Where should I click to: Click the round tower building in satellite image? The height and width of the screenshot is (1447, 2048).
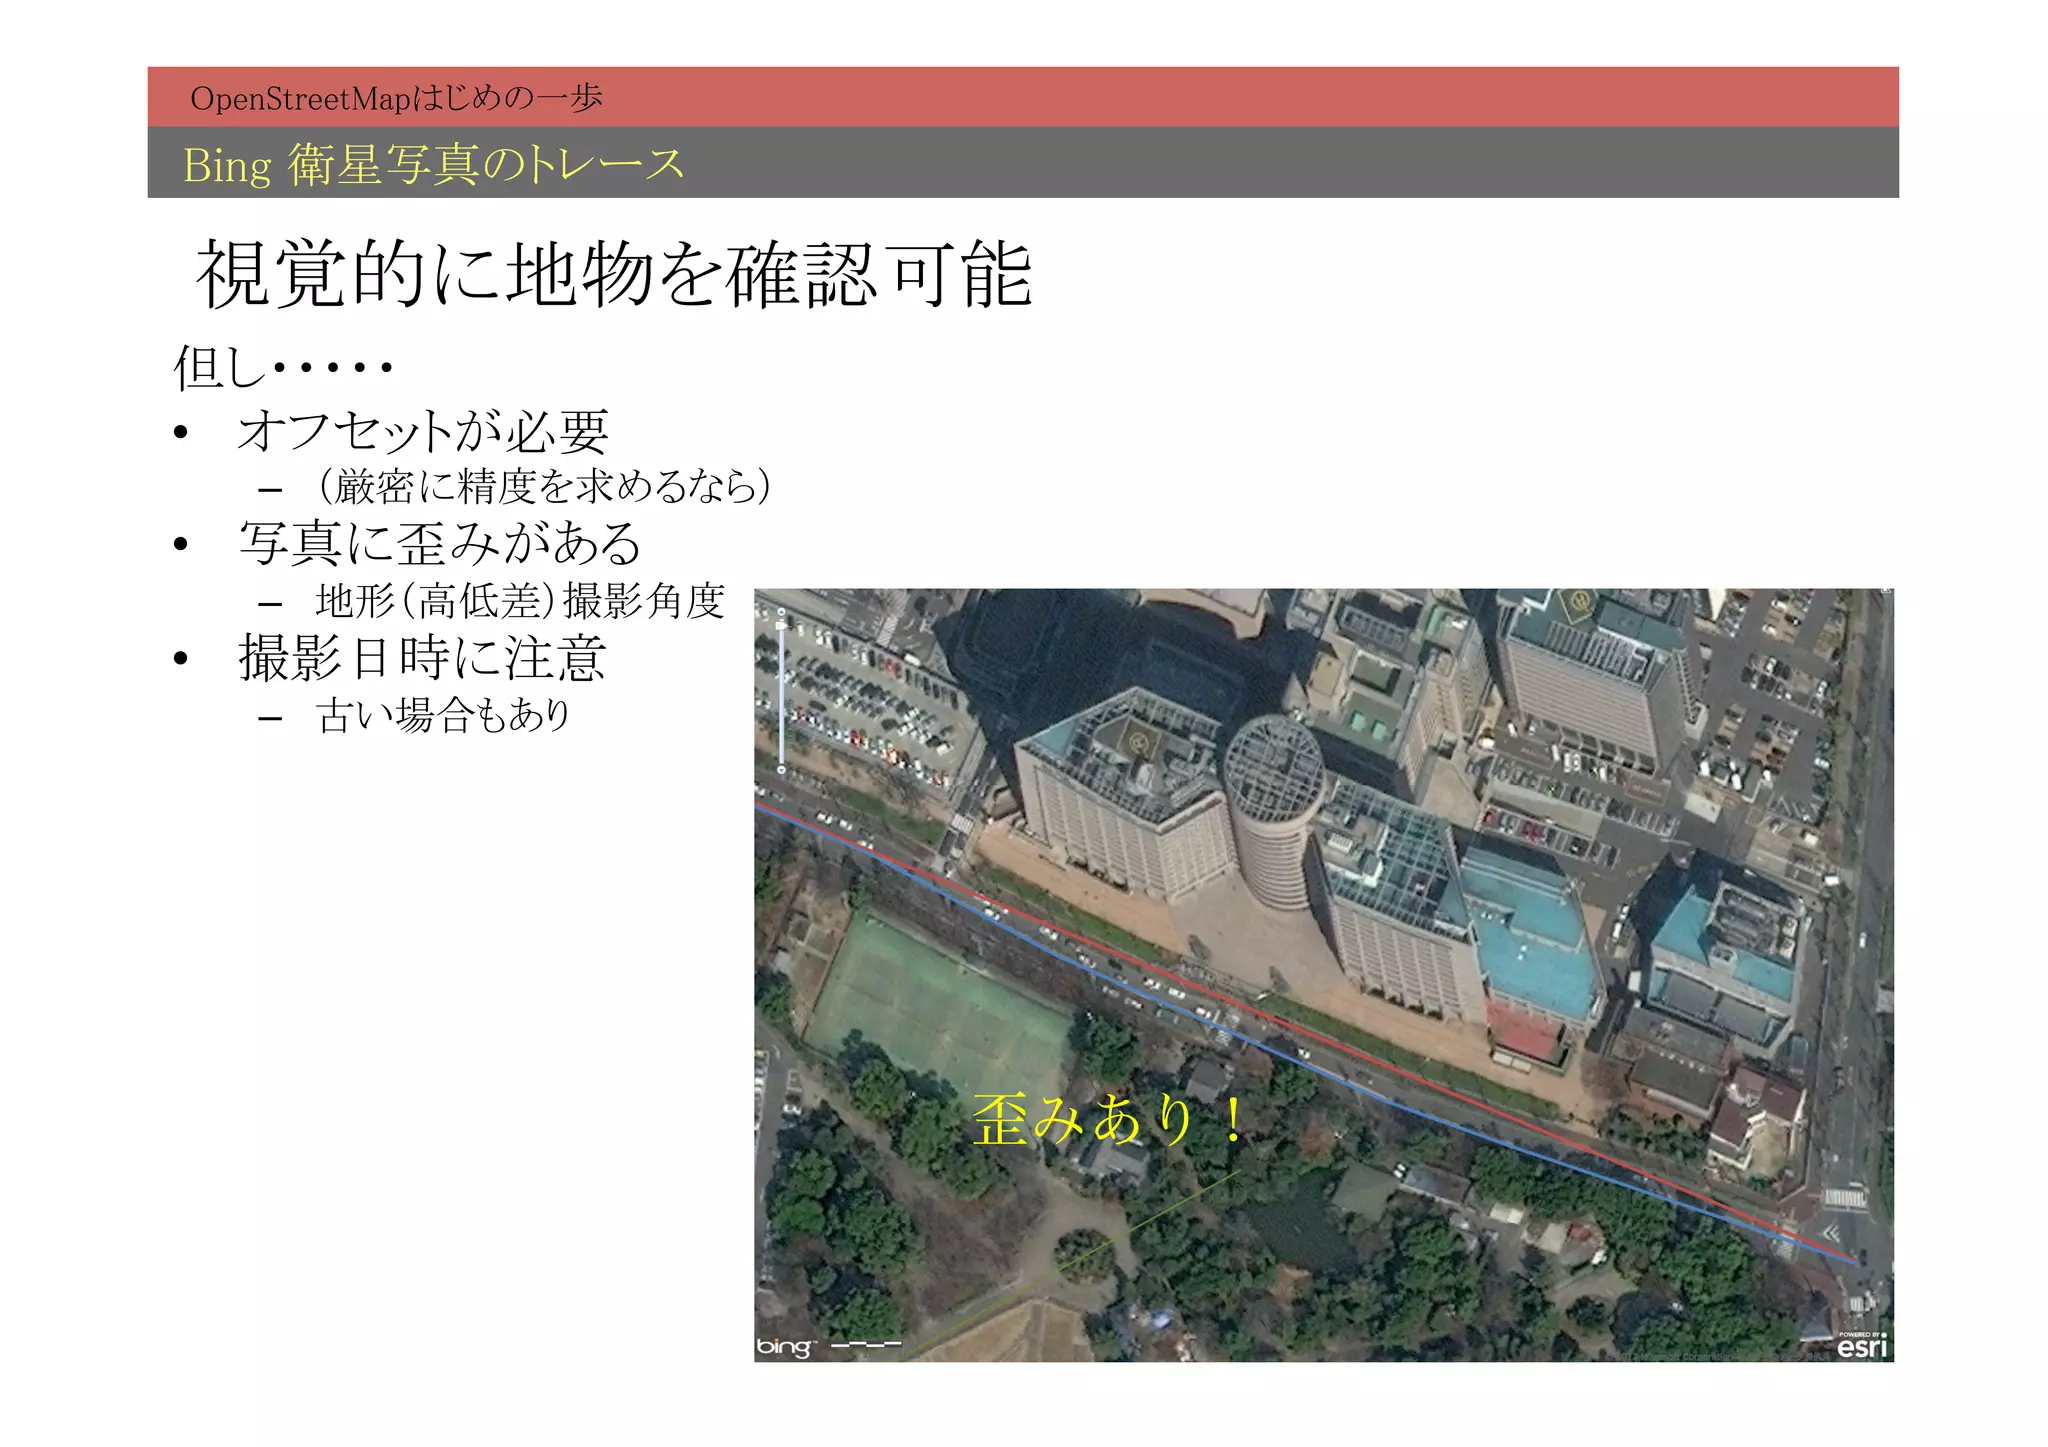pyautogui.click(x=1273, y=810)
